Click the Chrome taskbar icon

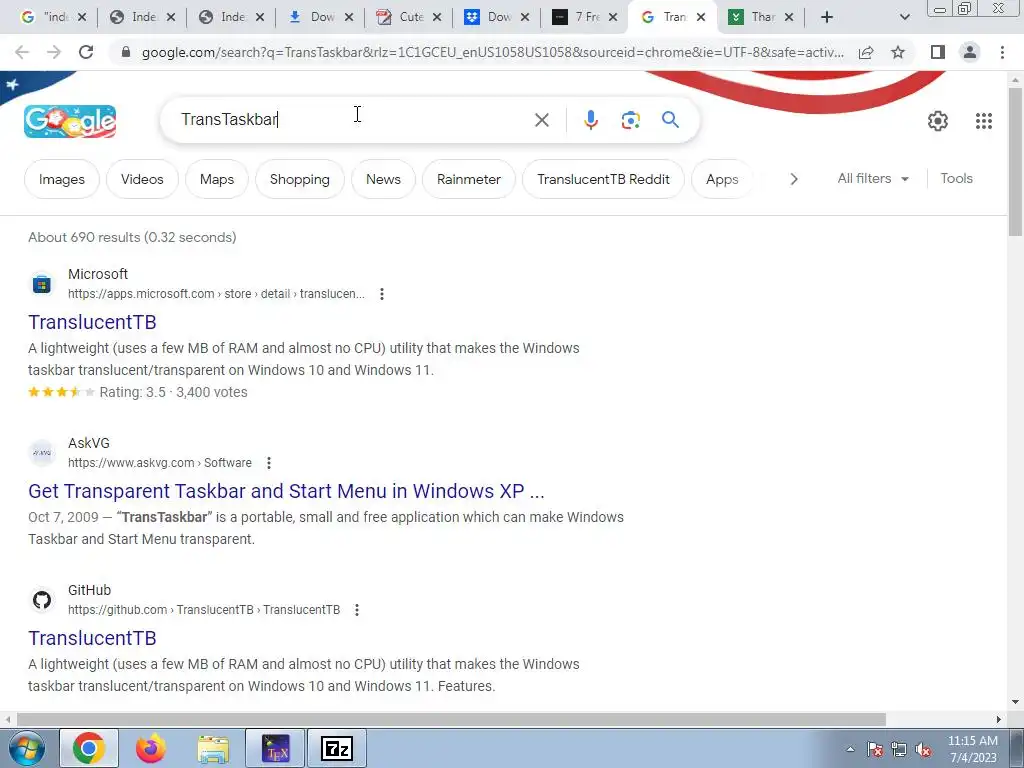(89, 748)
